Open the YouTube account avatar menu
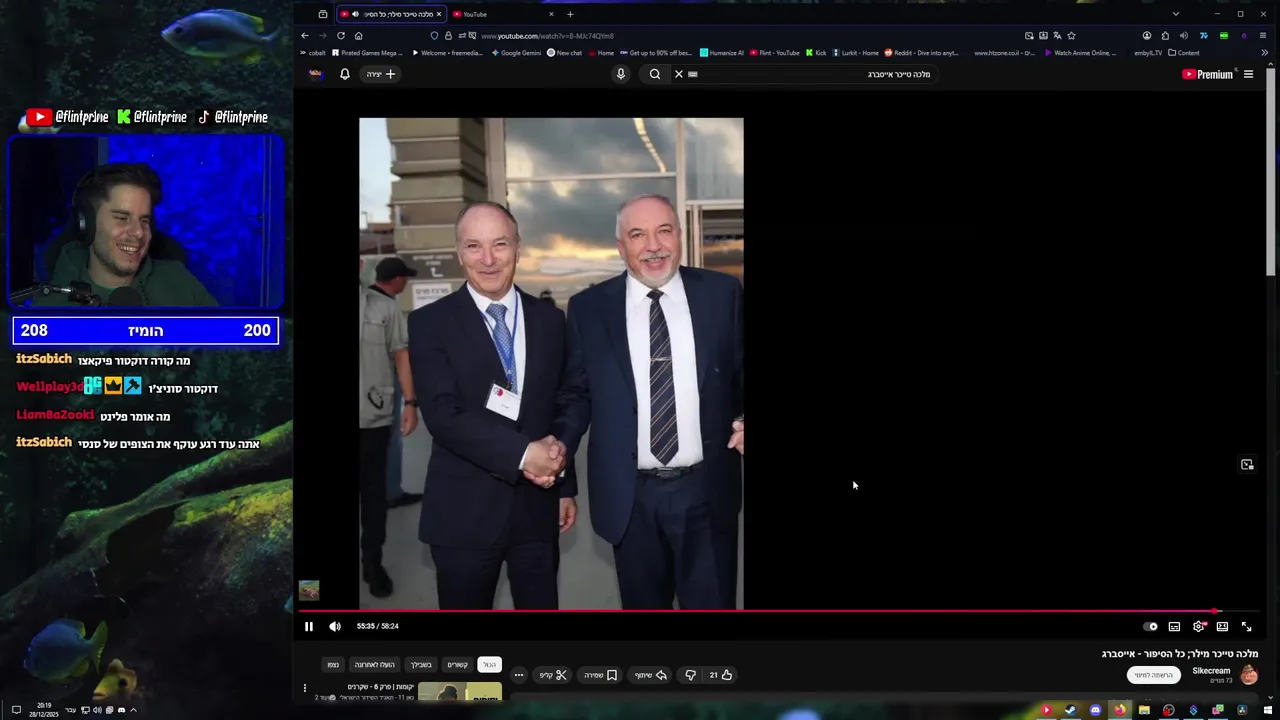The height and width of the screenshot is (720, 1280). [316, 74]
